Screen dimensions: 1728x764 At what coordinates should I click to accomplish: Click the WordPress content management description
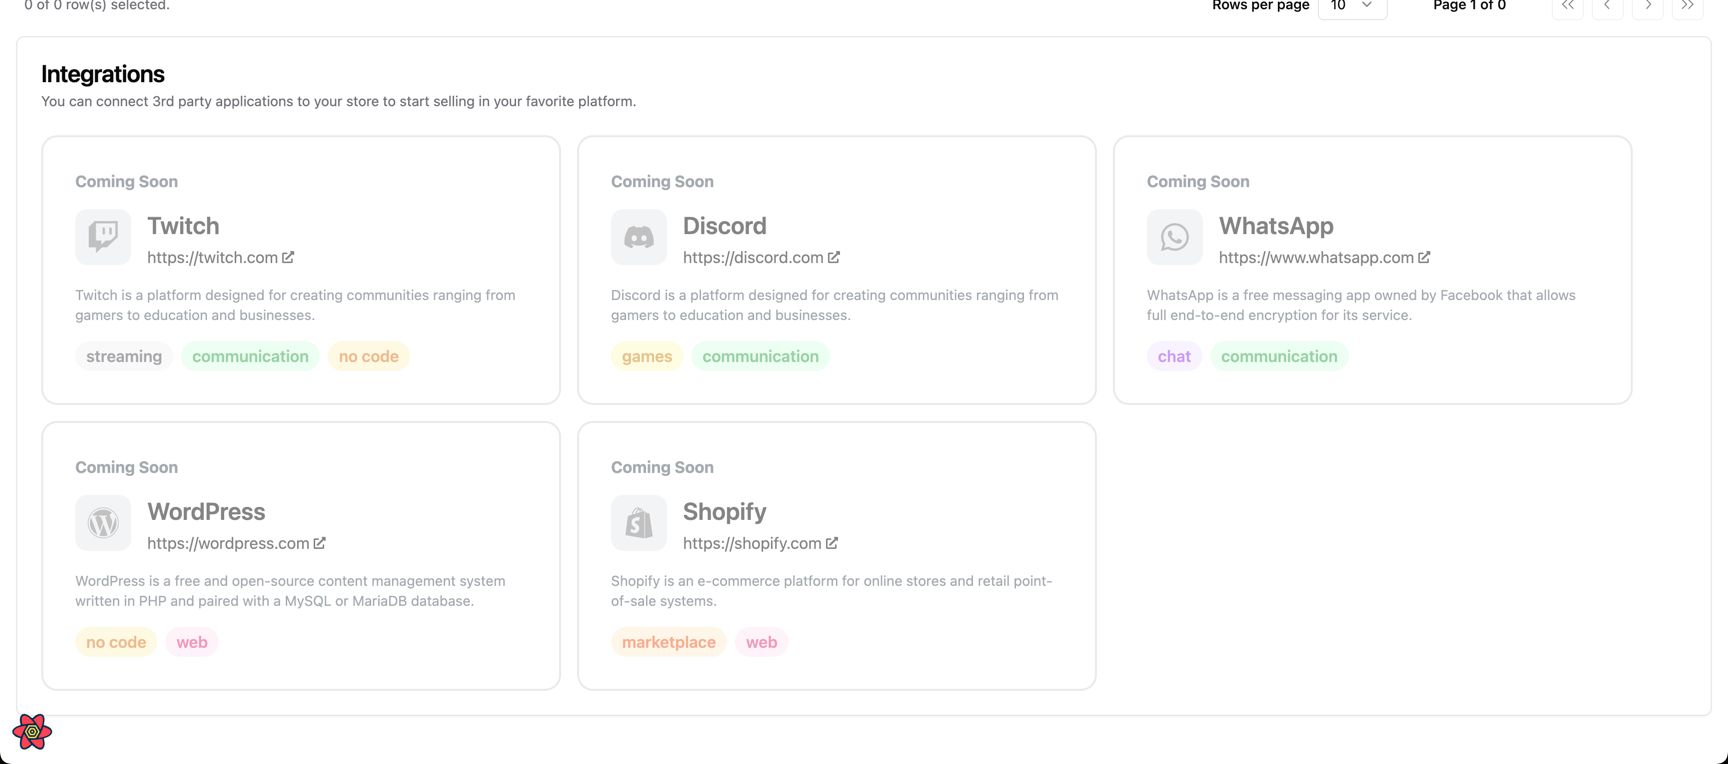coord(290,591)
